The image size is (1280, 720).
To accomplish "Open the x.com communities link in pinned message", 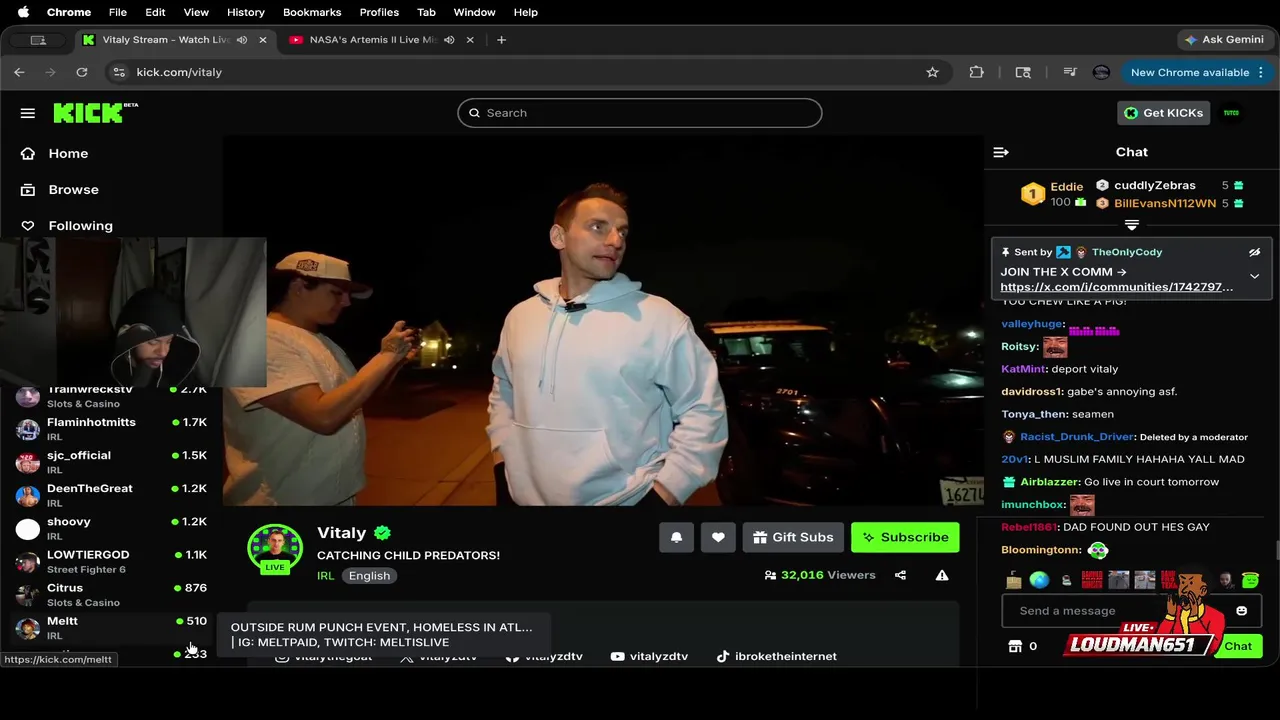I will coord(1116,287).
